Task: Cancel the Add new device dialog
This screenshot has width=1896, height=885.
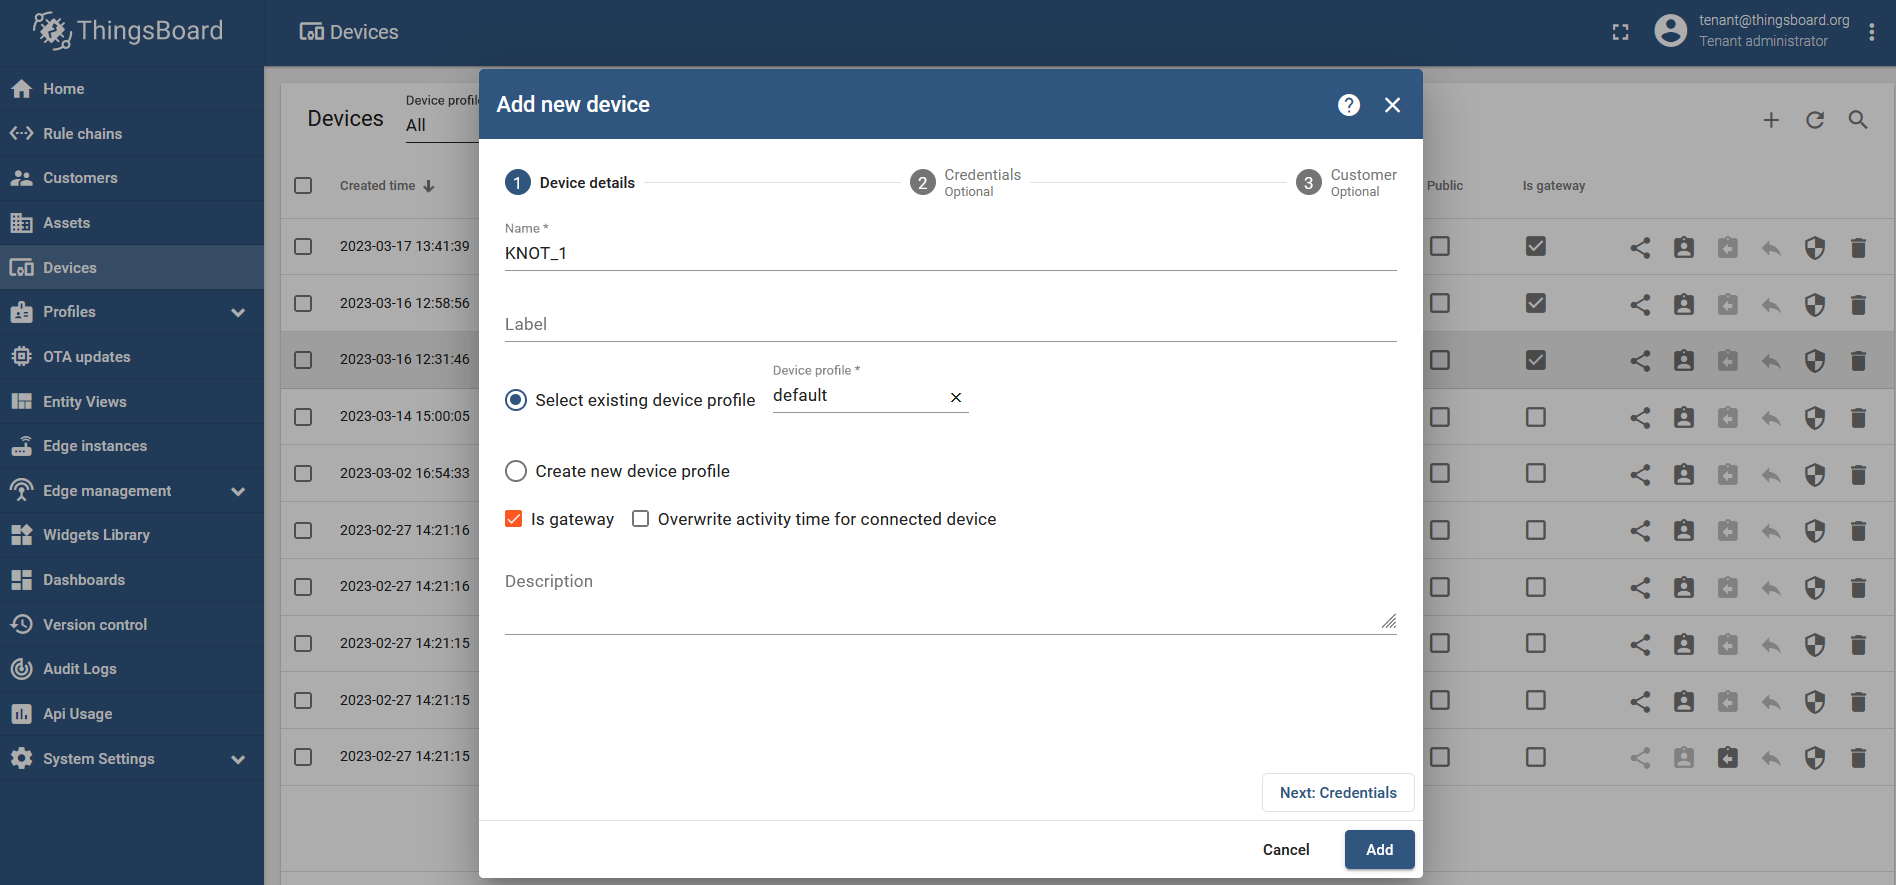Action: [1286, 849]
